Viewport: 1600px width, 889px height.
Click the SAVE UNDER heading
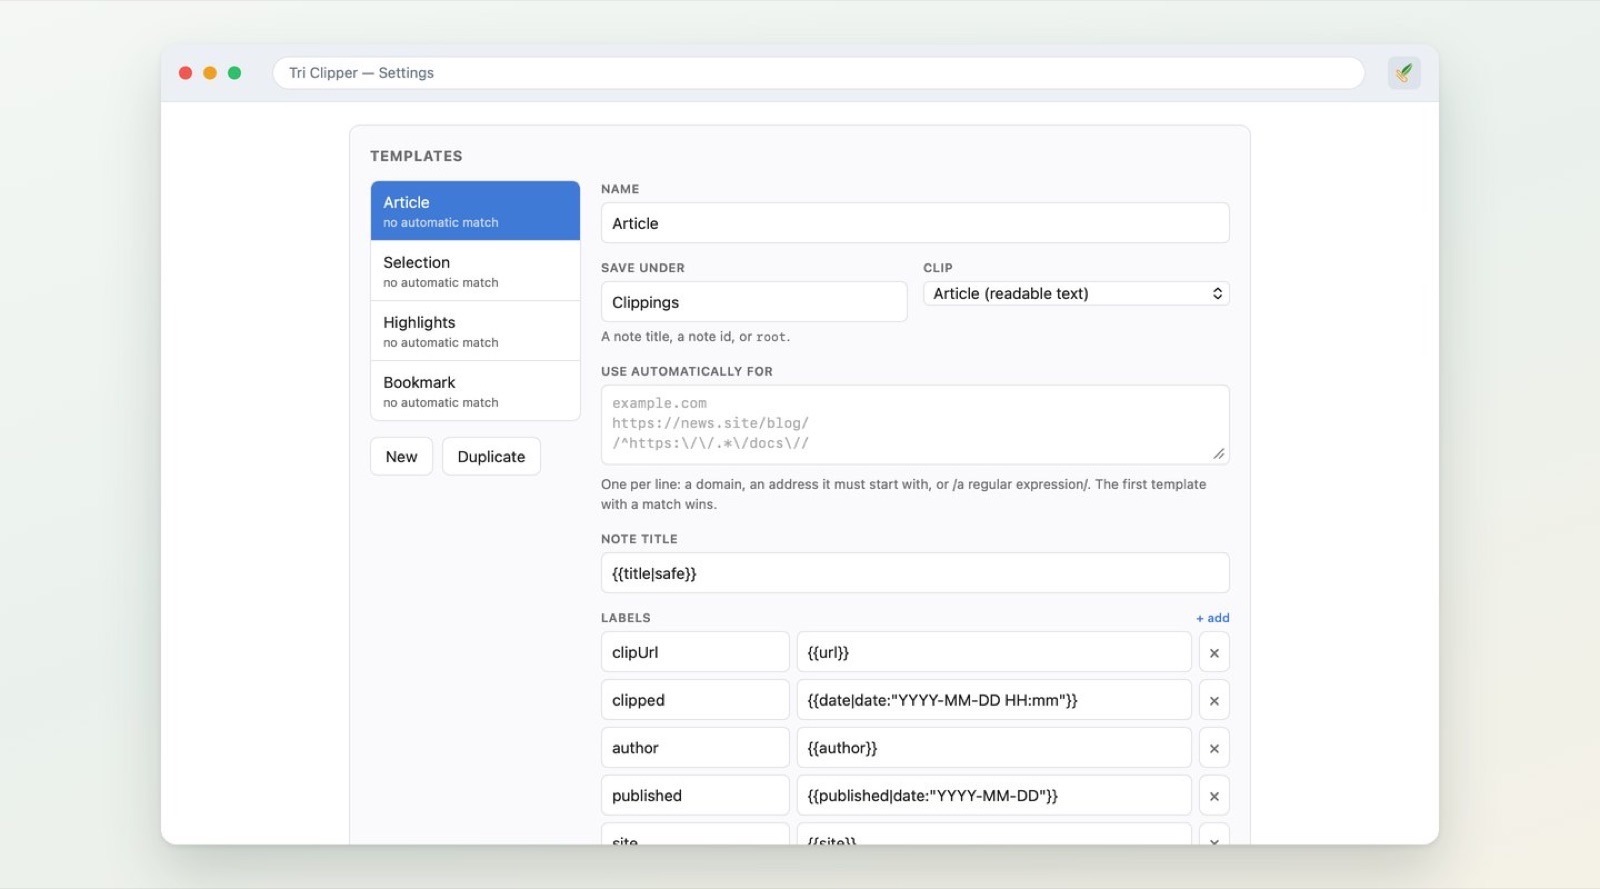[x=643, y=268]
